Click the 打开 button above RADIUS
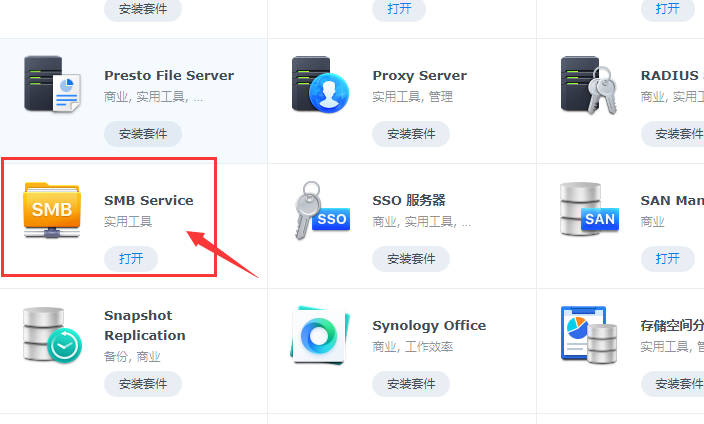This screenshot has height=424, width=704. pyautogui.click(x=668, y=9)
